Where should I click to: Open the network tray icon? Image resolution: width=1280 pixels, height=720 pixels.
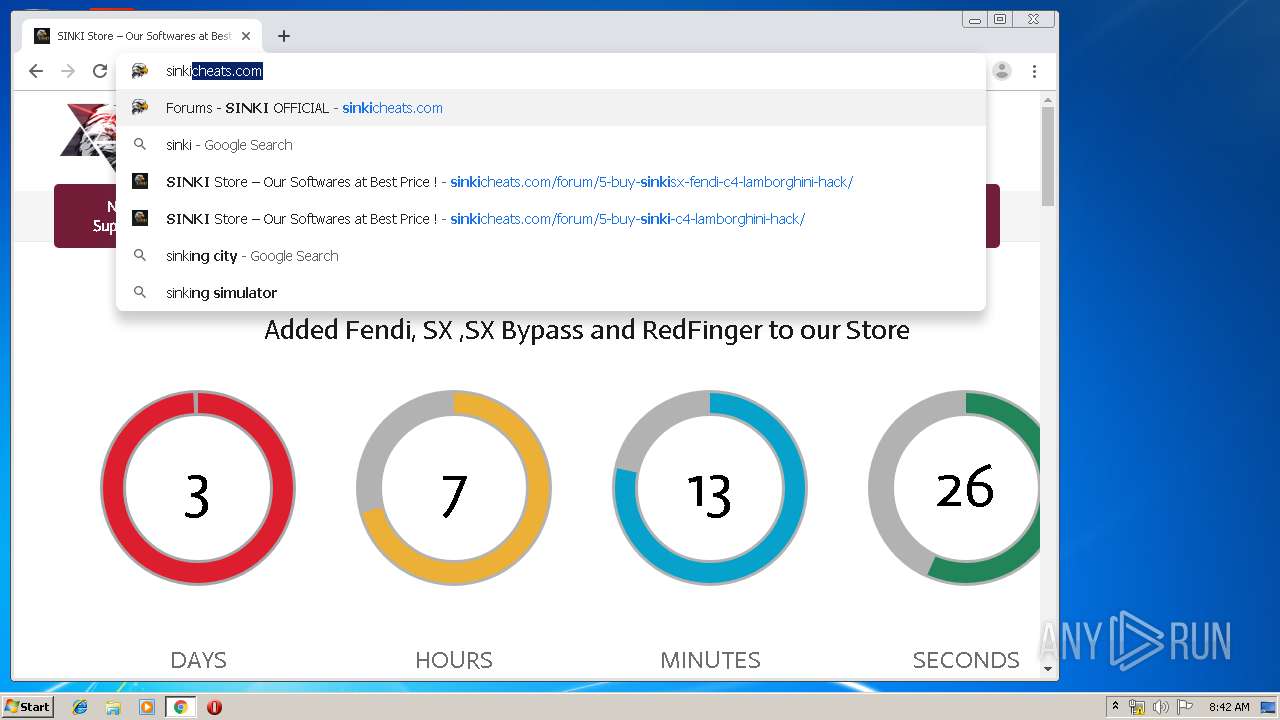[1137, 707]
